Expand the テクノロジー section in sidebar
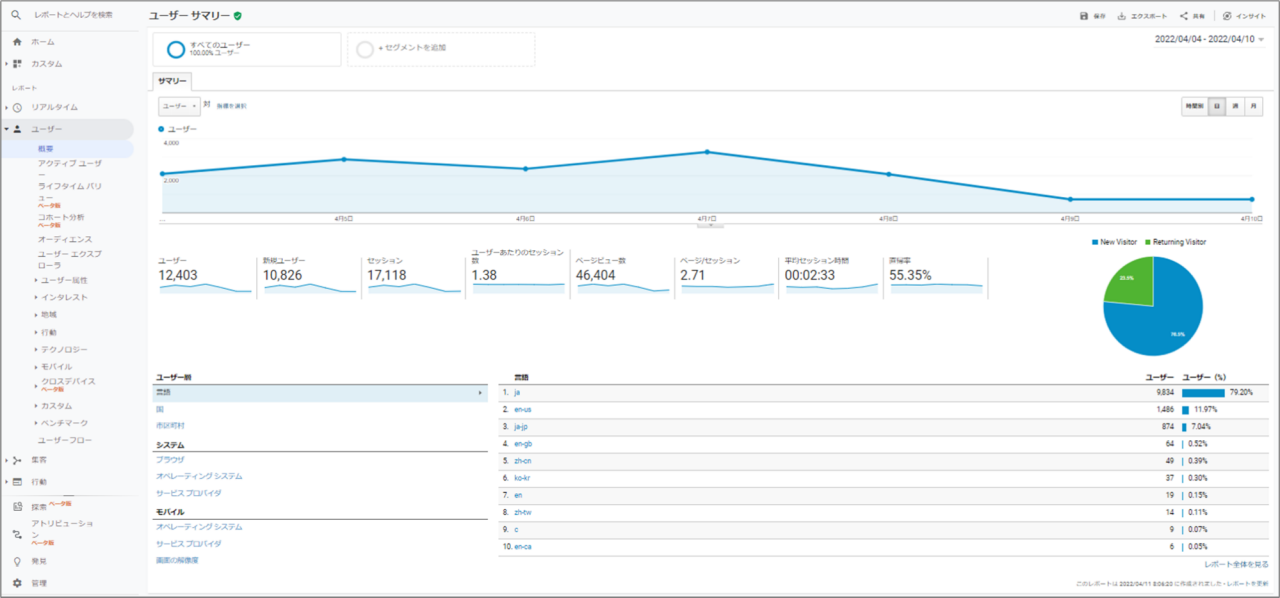1280x598 pixels. 62,349
